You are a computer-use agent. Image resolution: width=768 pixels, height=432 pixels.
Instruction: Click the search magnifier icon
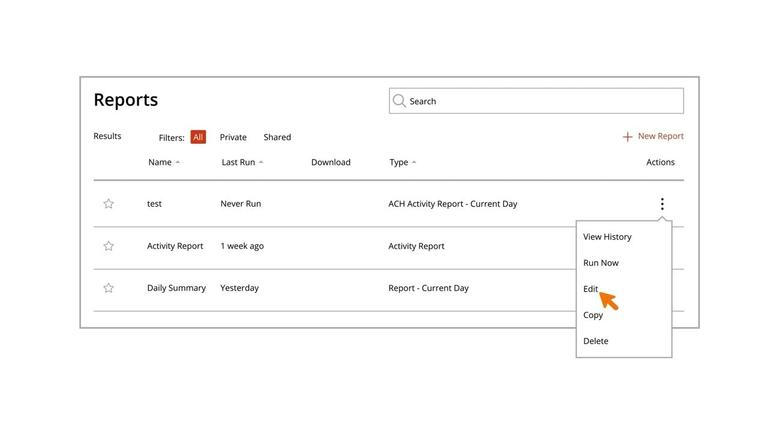click(399, 101)
